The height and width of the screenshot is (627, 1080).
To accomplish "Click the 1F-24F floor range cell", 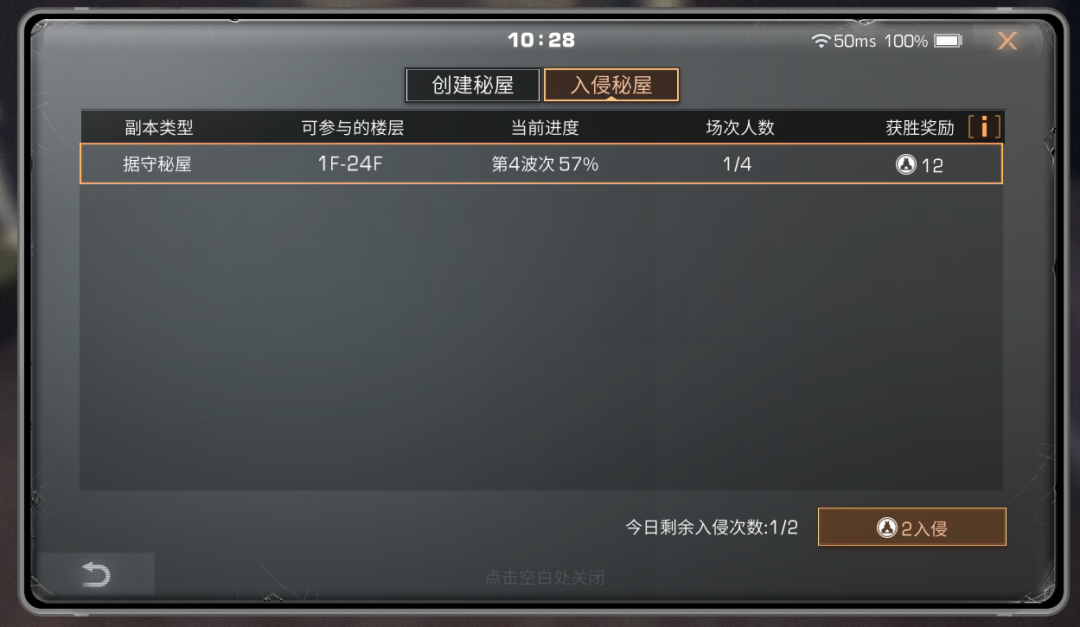I will (350, 163).
